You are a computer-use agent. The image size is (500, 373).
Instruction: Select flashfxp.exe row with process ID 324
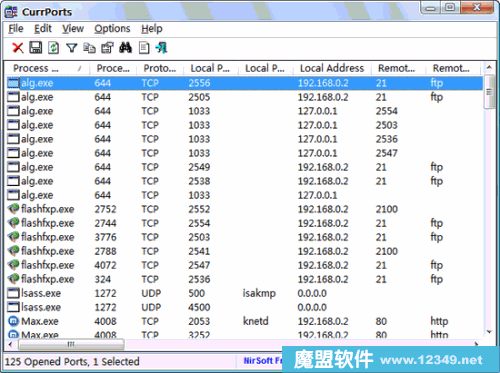245,279
